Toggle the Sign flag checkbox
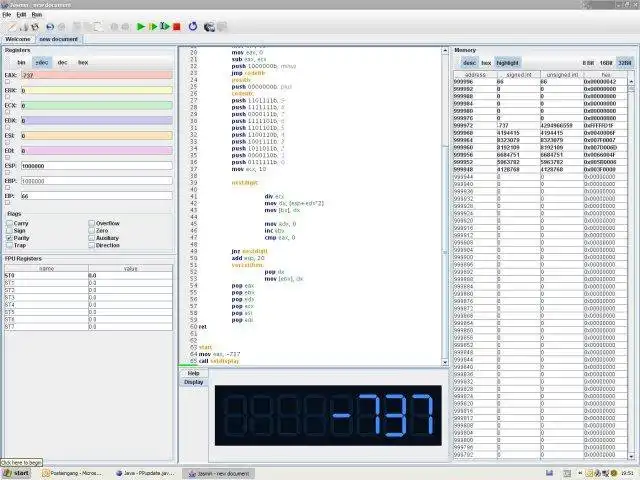The image size is (640, 480). 9,231
